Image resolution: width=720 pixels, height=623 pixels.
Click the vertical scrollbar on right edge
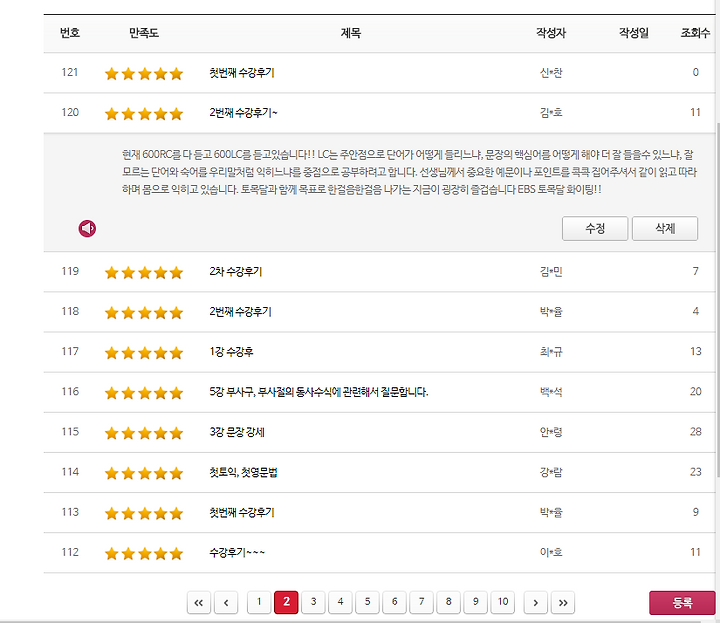point(718,301)
